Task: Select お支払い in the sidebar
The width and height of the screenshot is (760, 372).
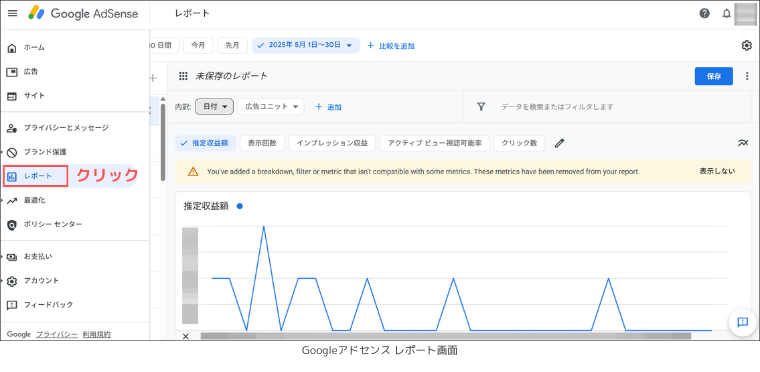Action: point(38,257)
